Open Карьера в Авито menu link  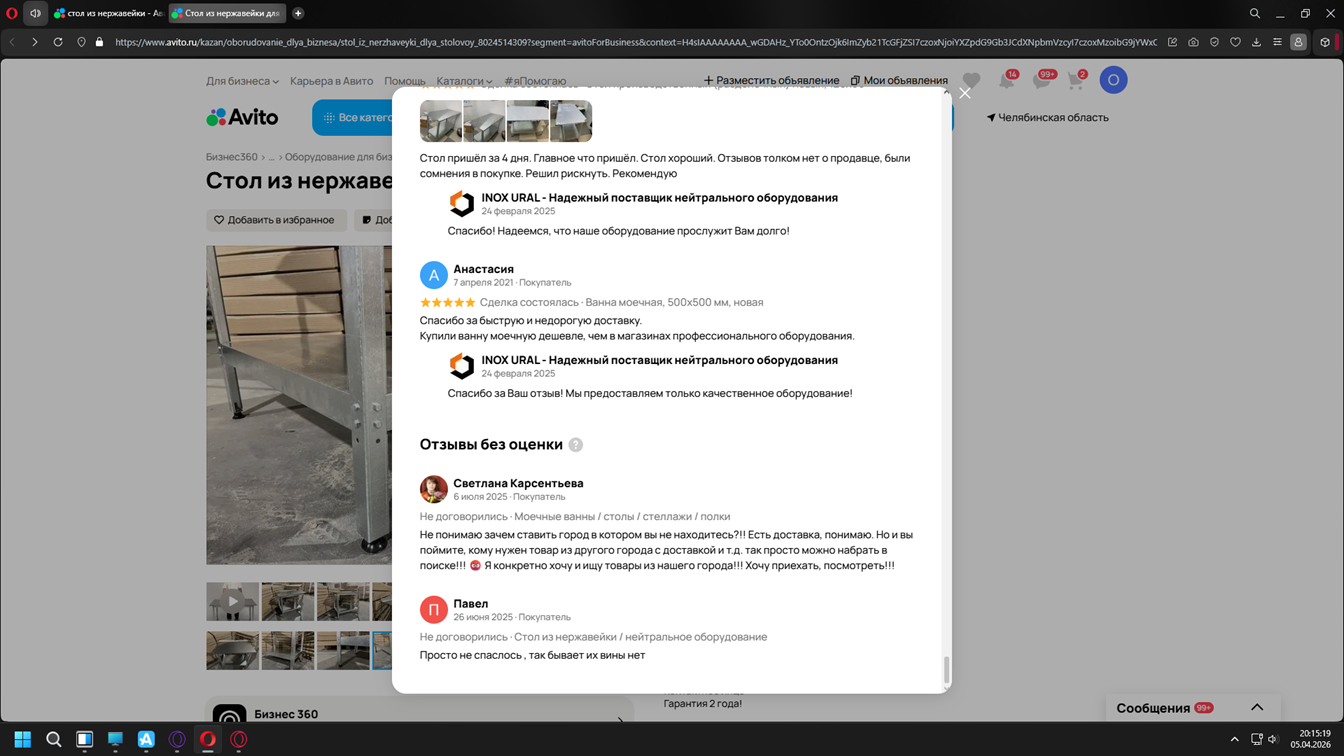pyautogui.click(x=331, y=81)
